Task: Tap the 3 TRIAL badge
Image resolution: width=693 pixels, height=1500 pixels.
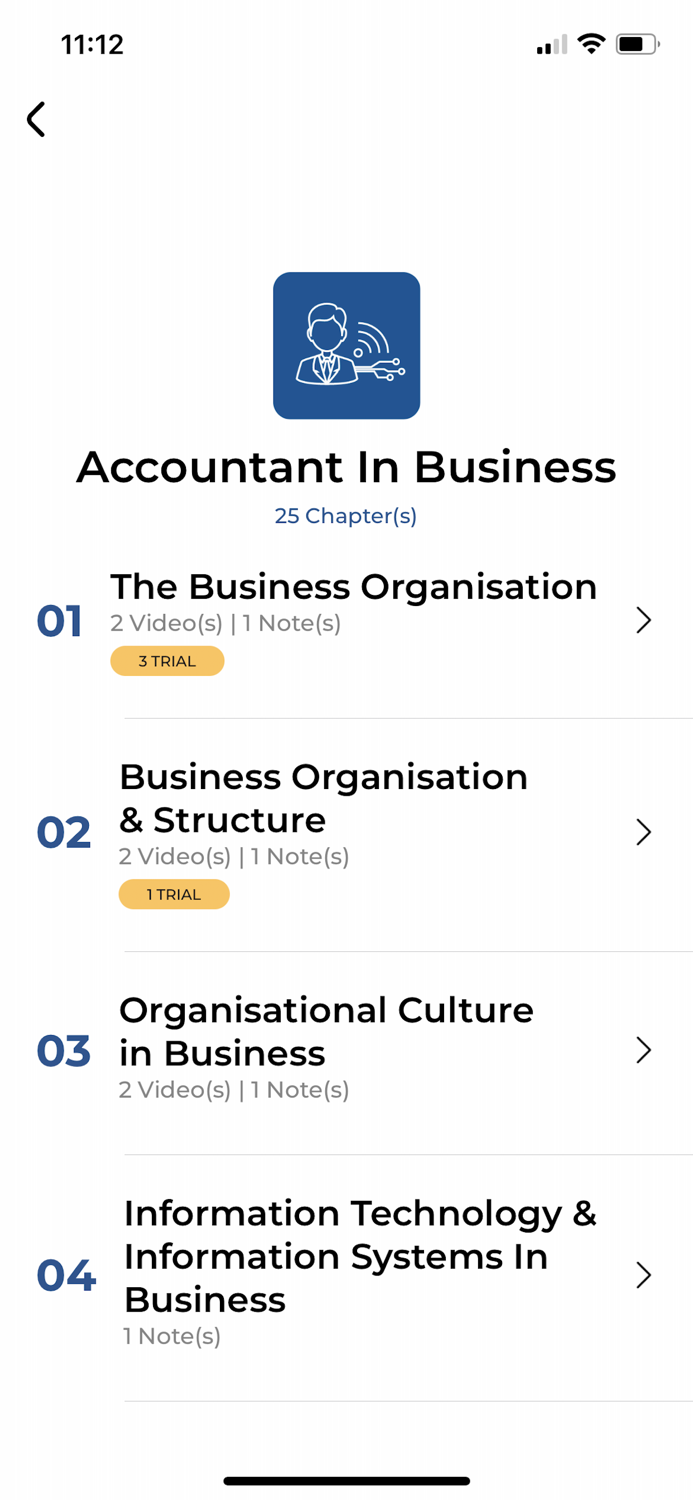Action: [167, 661]
